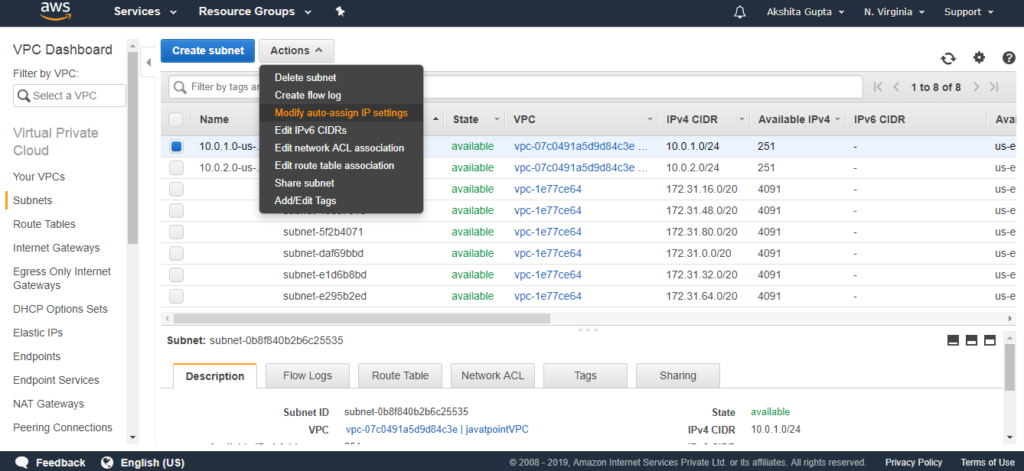
Task: Switch to the Network ACL tab
Action: pos(492,376)
